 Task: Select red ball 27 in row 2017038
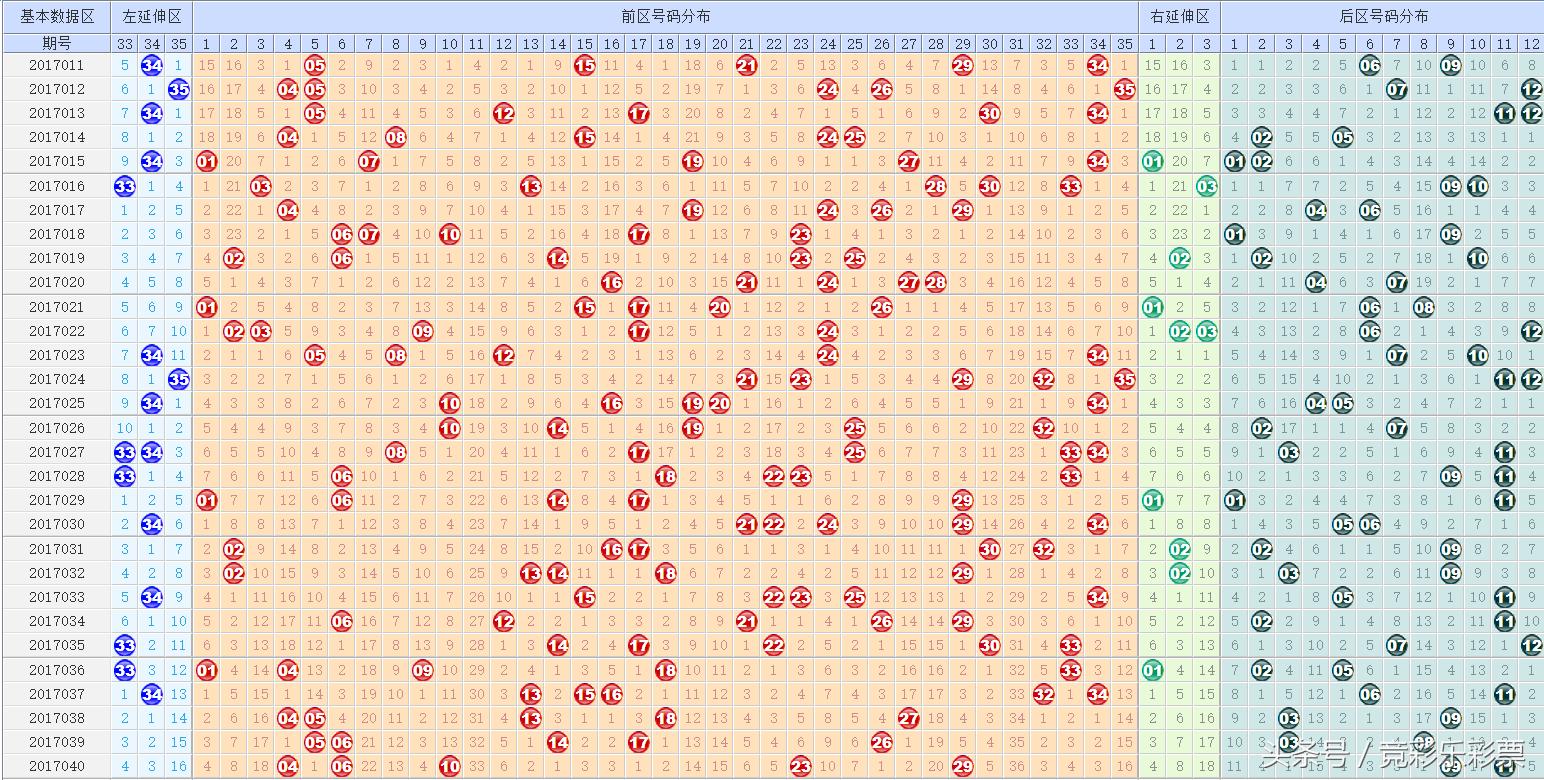pyautogui.click(x=908, y=718)
